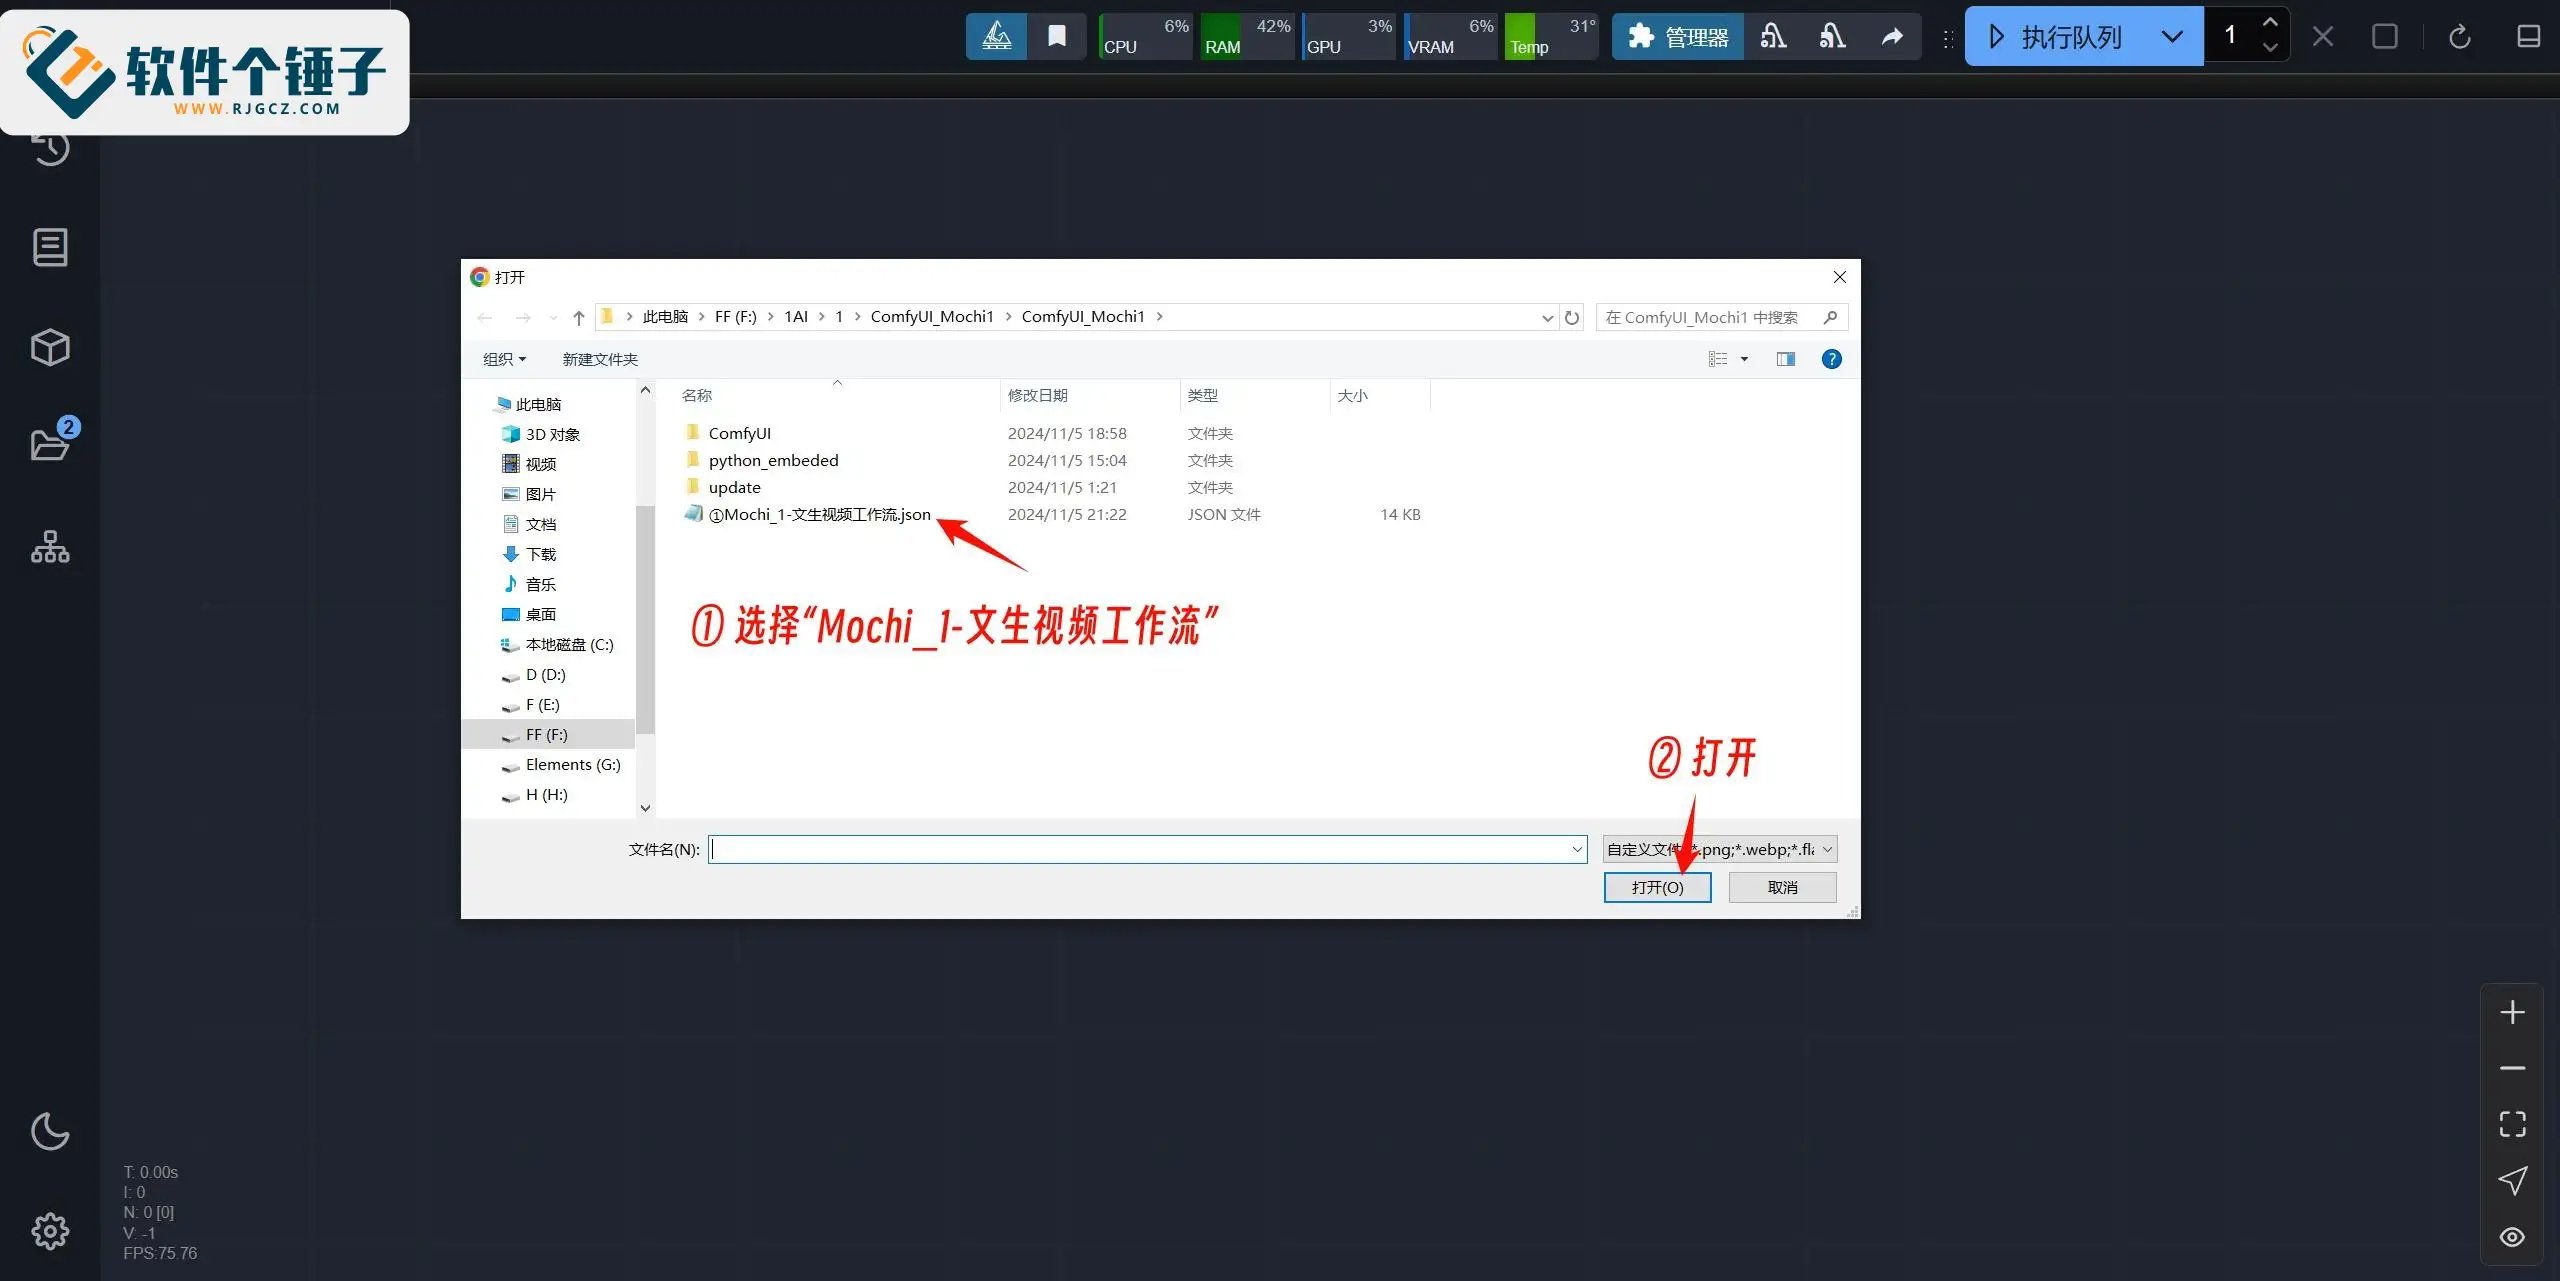The image size is (2560, 1281).
Task: Run the queue with 执行队列 button
Action: 2055,37
